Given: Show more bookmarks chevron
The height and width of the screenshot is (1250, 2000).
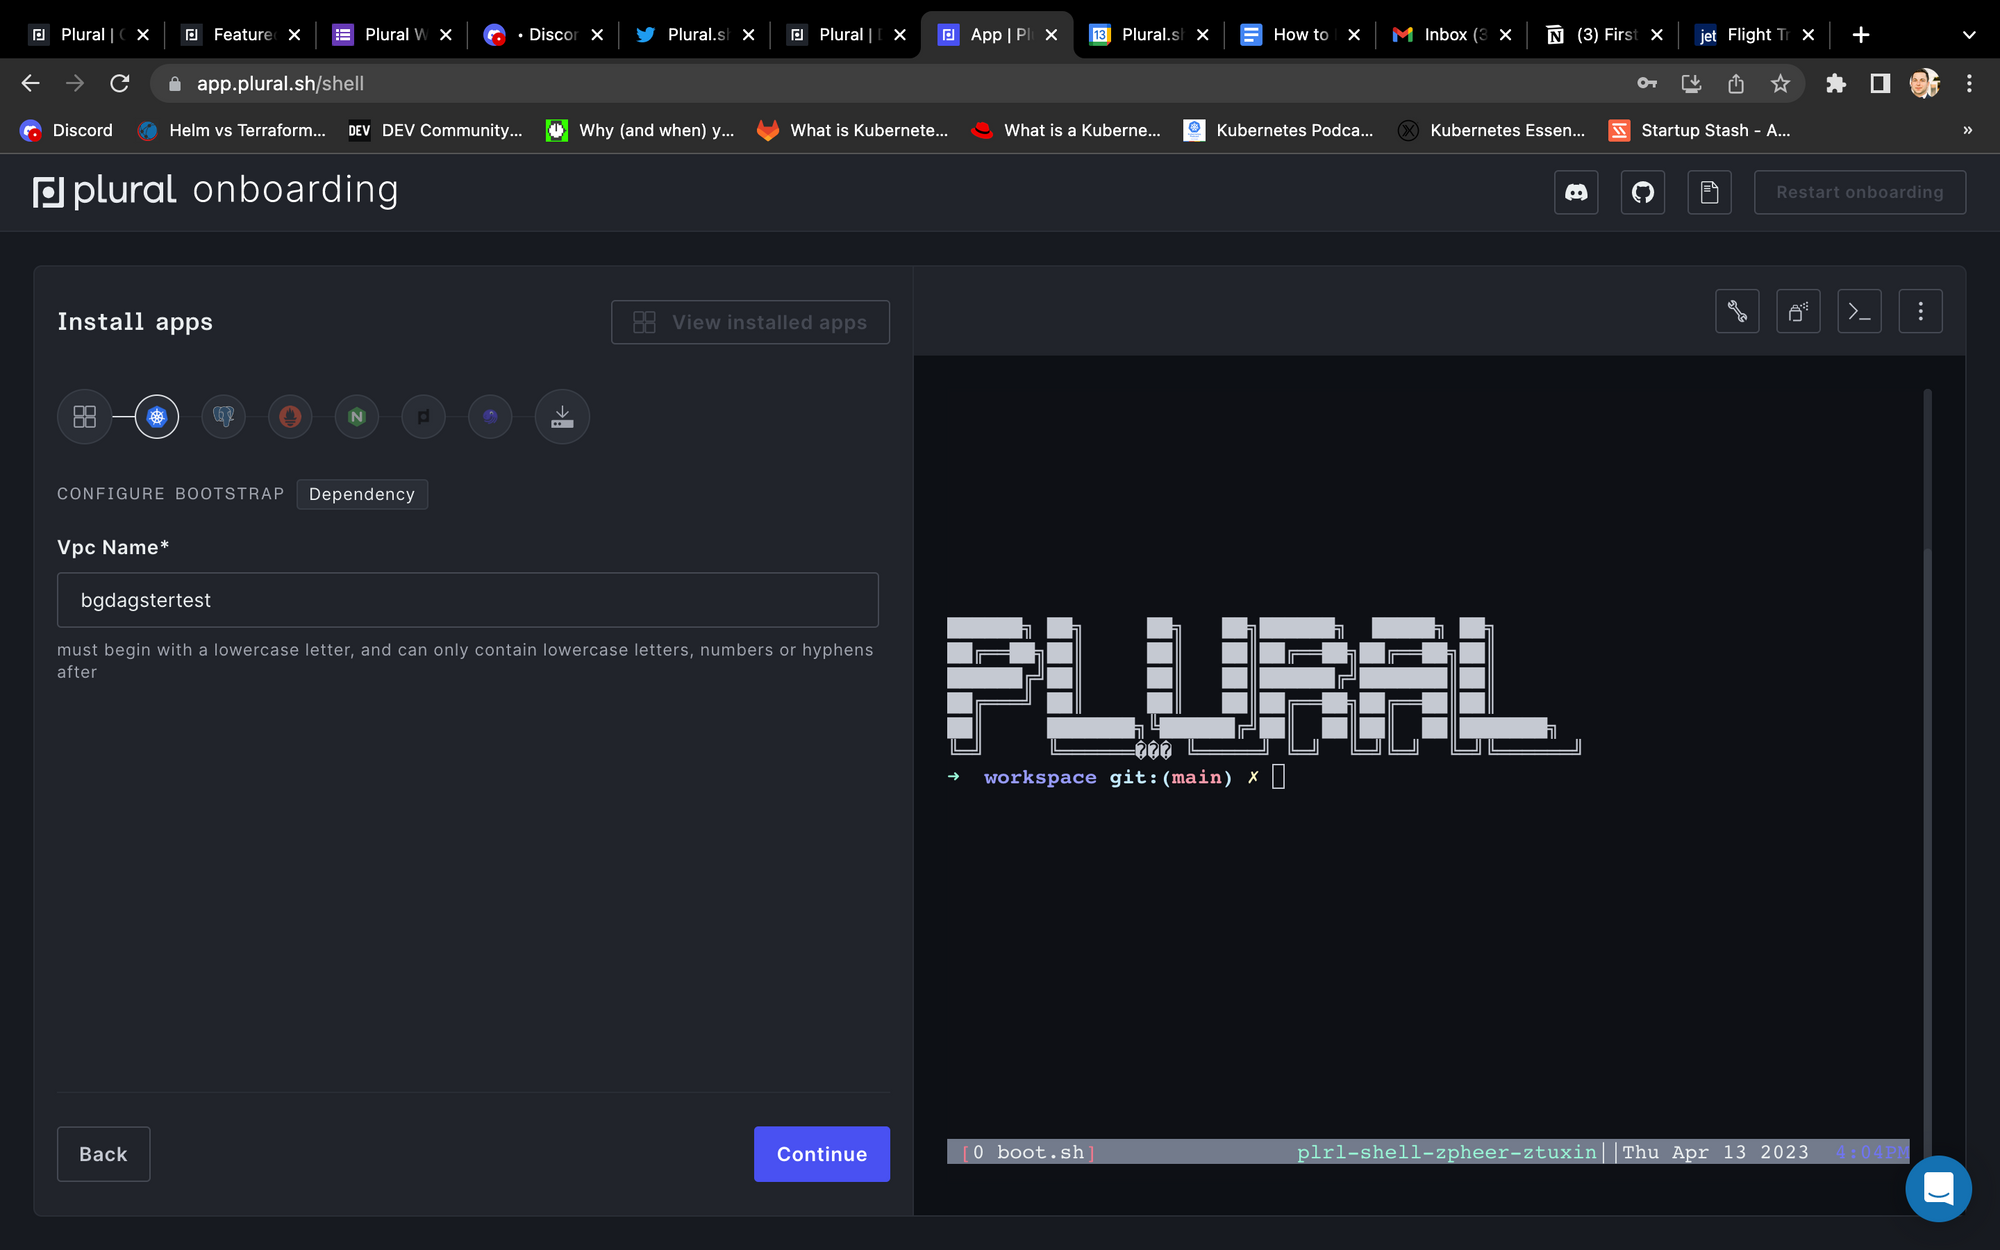Looking at the screenshot, I should (x=1967, y=130).
